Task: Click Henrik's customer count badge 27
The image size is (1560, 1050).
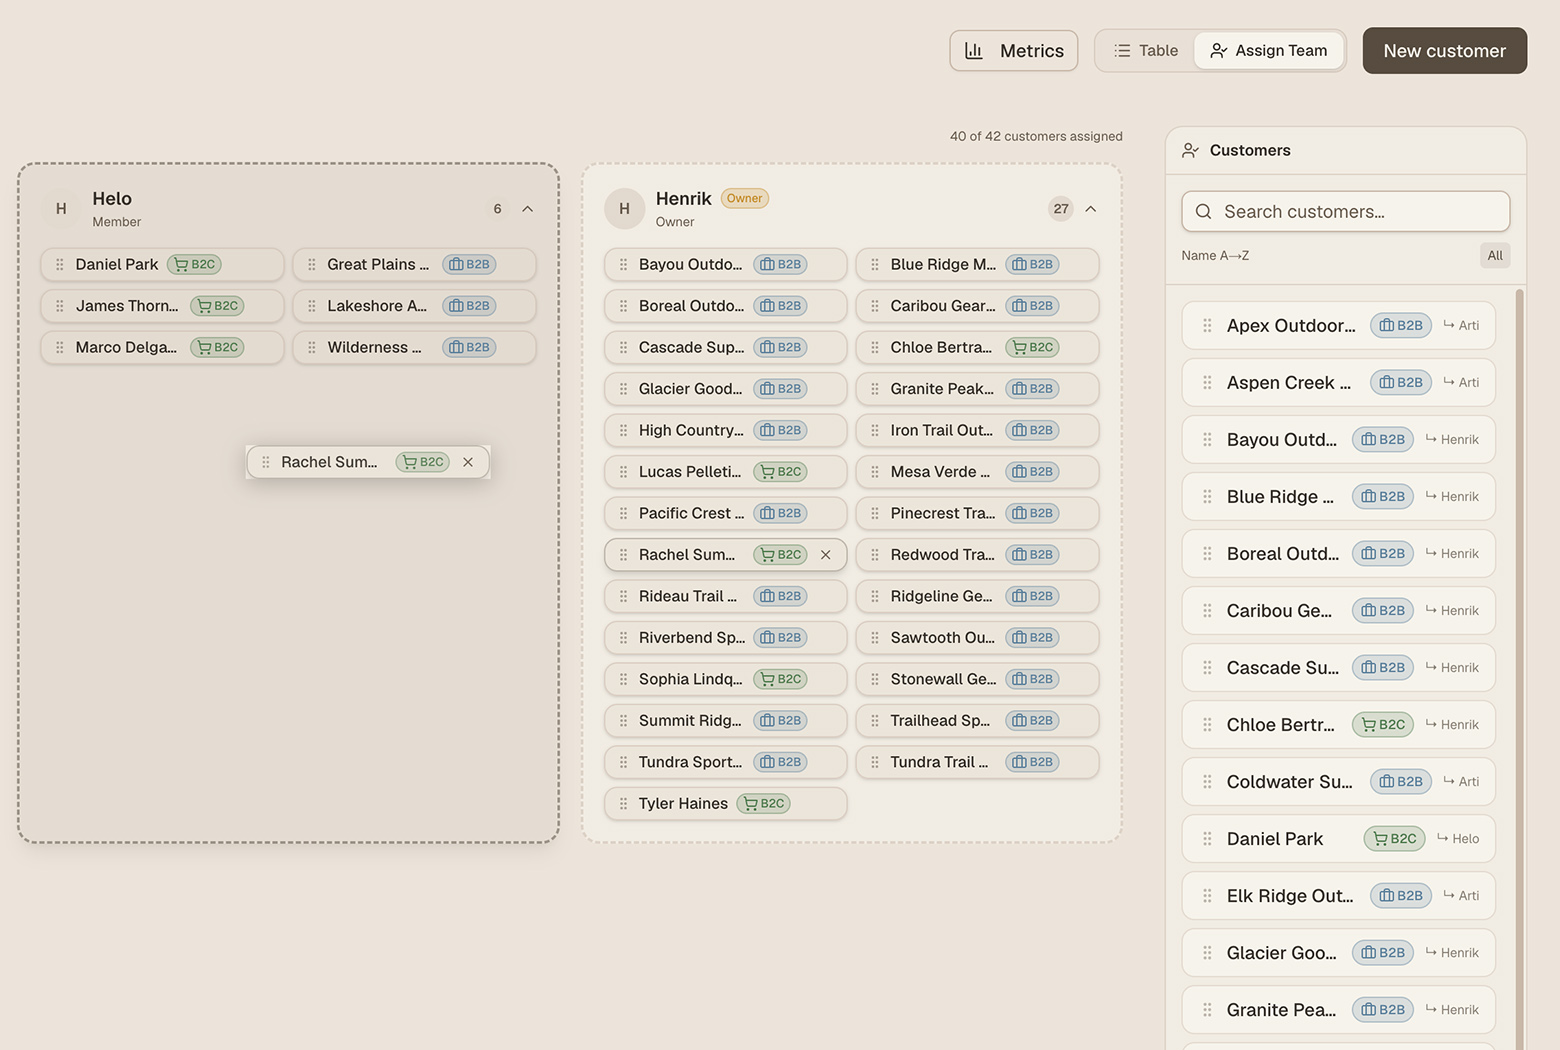Action: tap(1061, 209)
